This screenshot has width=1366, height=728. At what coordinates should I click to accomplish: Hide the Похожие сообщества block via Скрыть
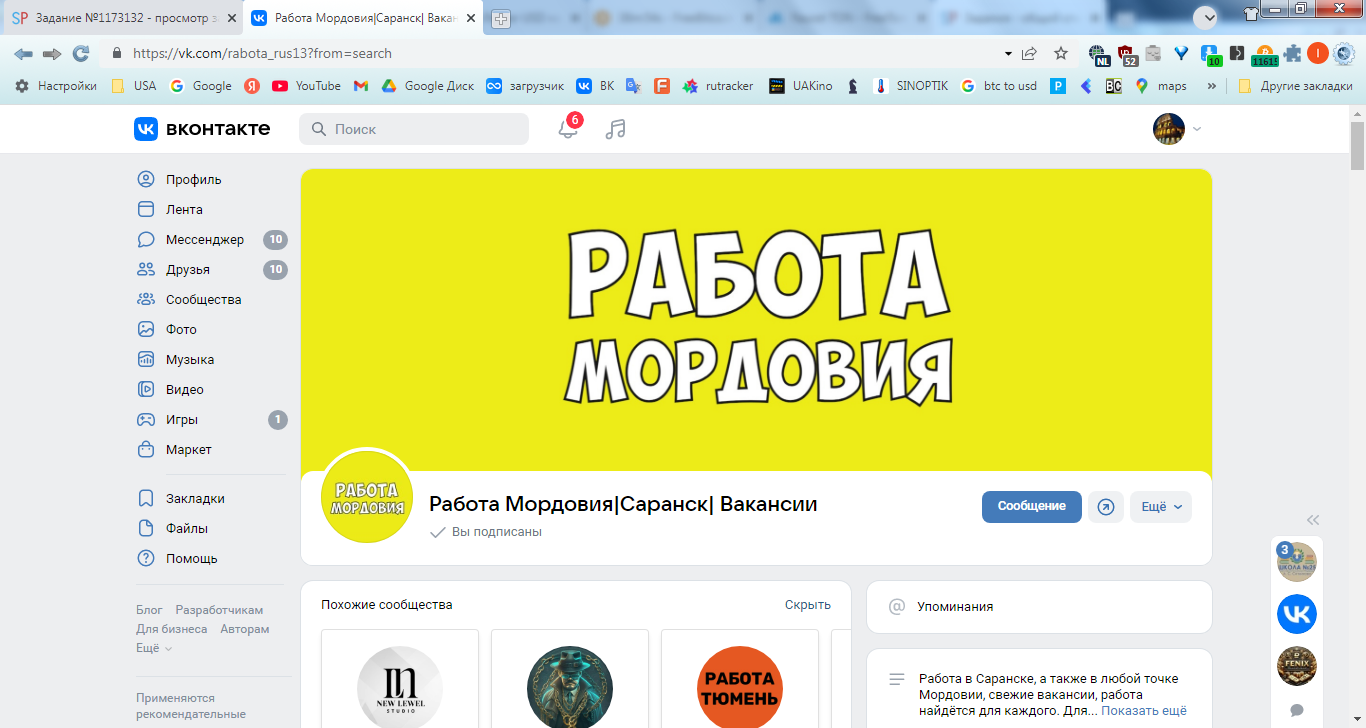point(808,605)
